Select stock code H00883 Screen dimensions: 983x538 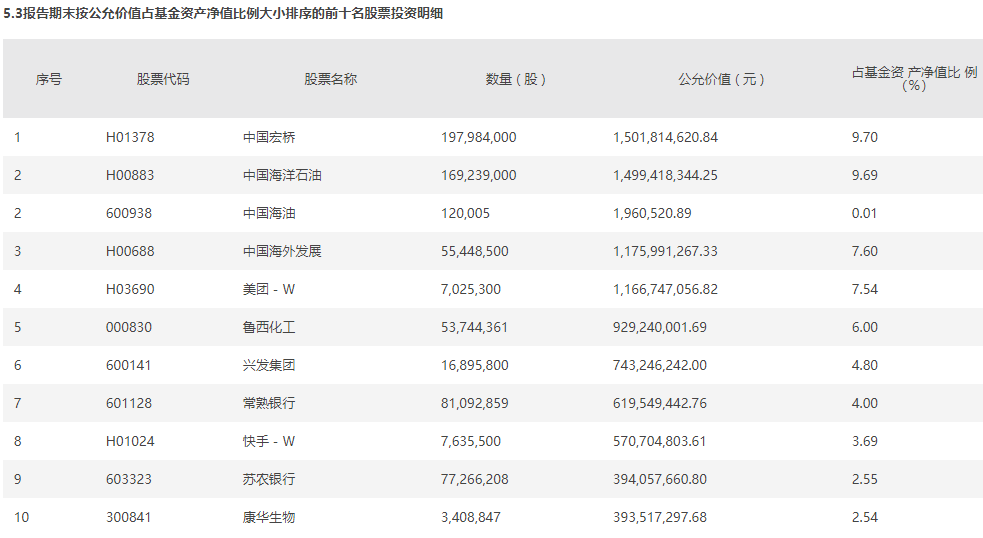(x=130, y=176)
